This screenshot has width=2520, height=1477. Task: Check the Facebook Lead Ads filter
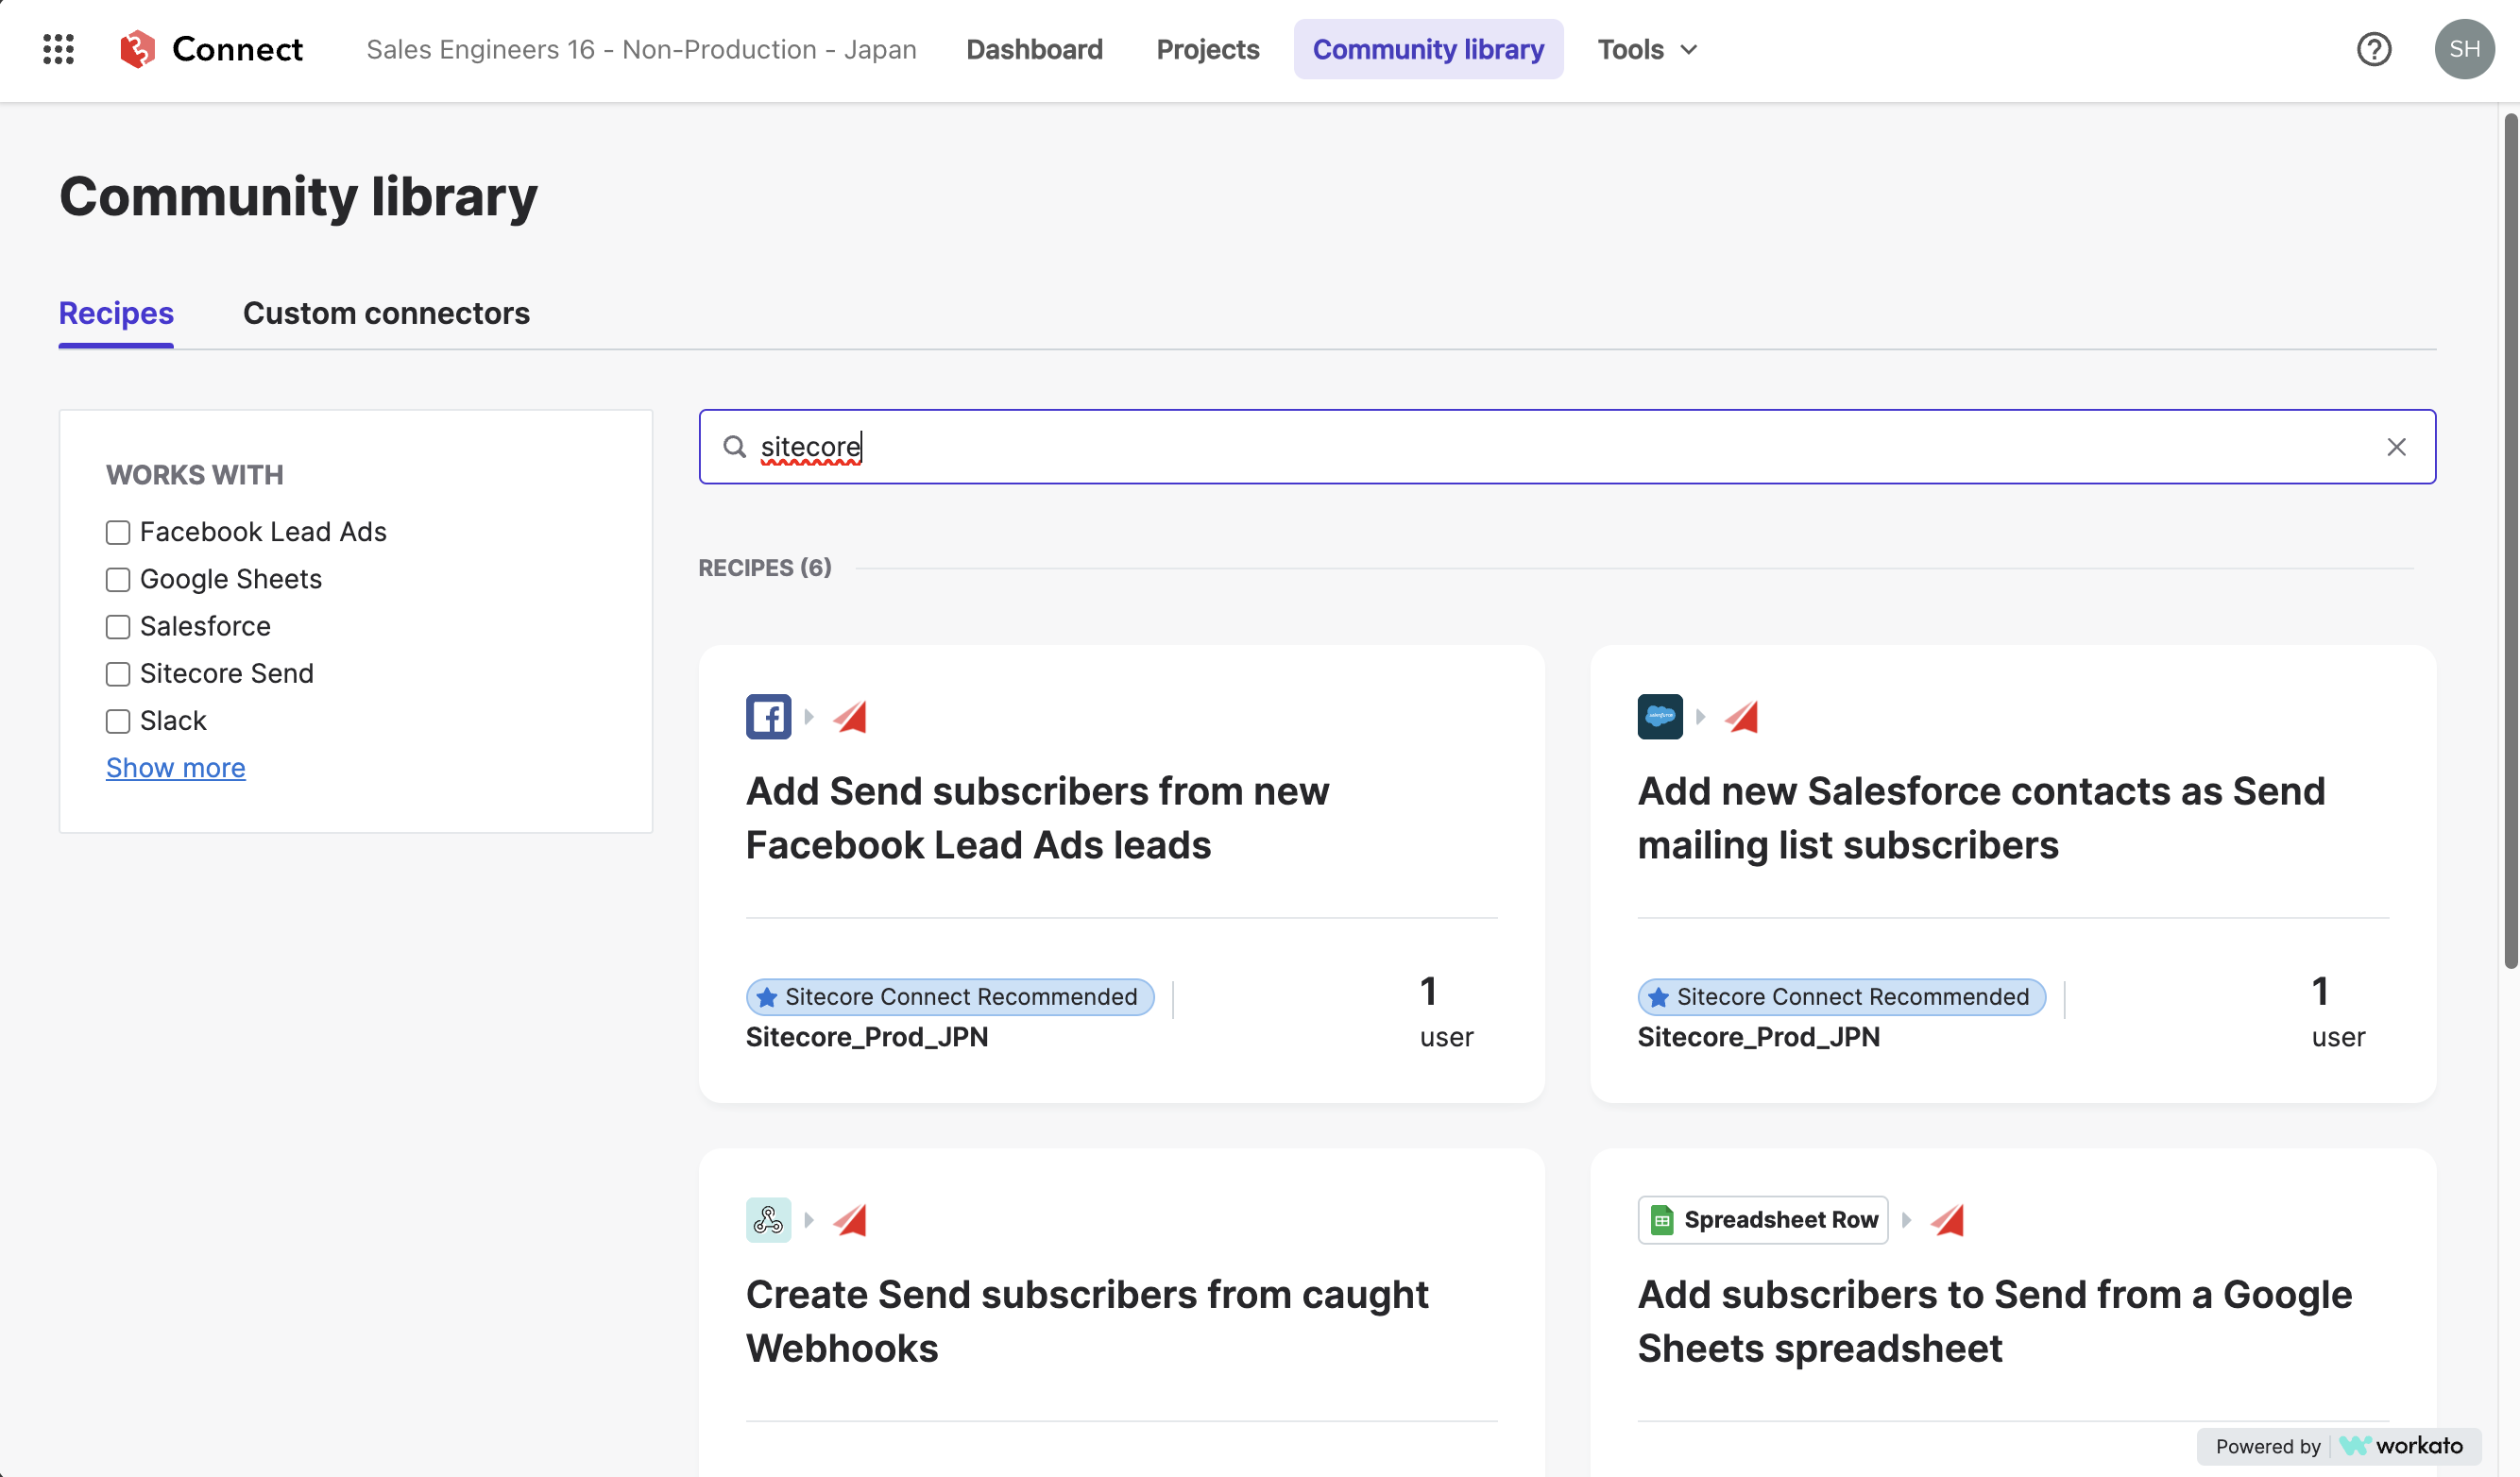(x=118, y=532)
